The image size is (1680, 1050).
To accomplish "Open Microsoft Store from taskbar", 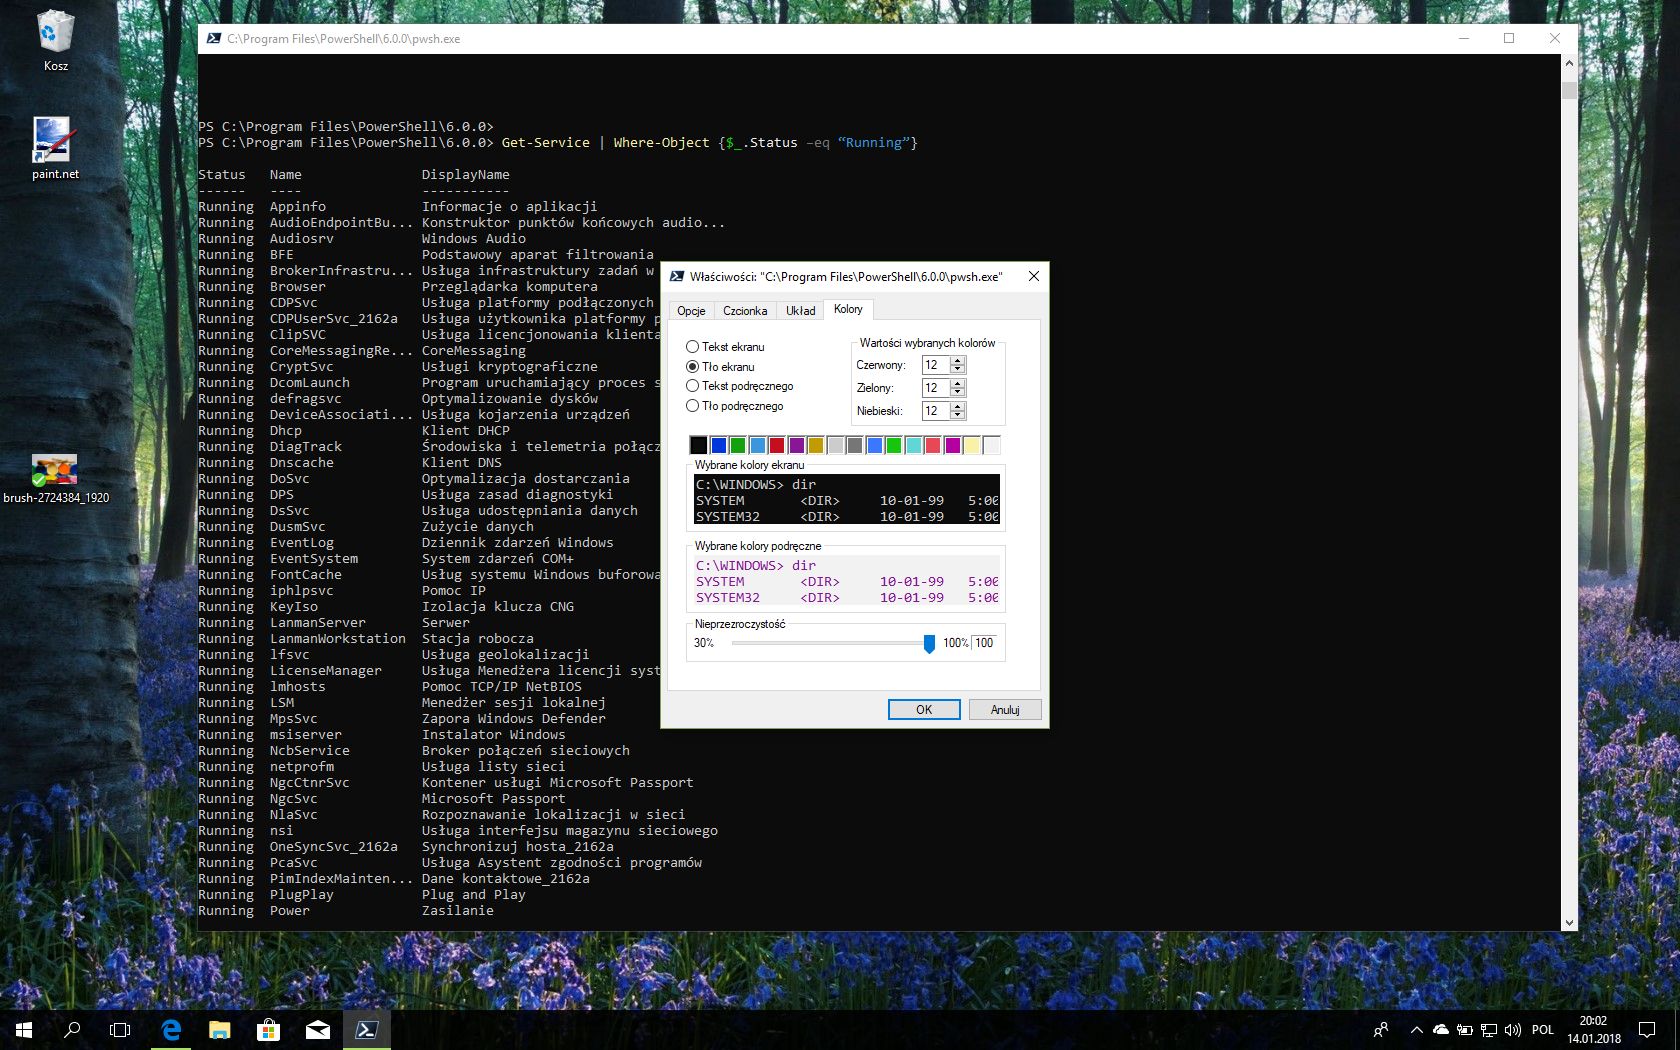I will [268, 1029].
